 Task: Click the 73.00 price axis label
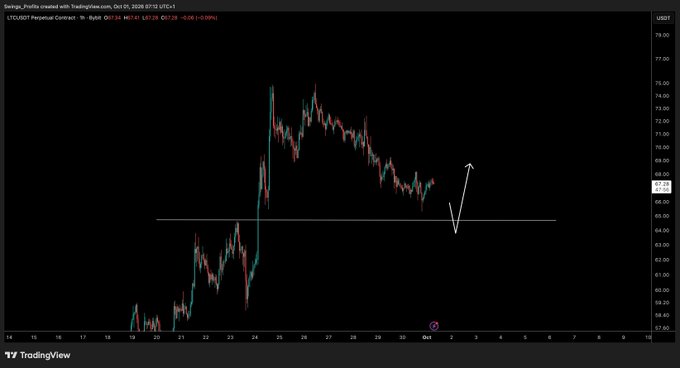pyautogui.click(x=662, y=108)
